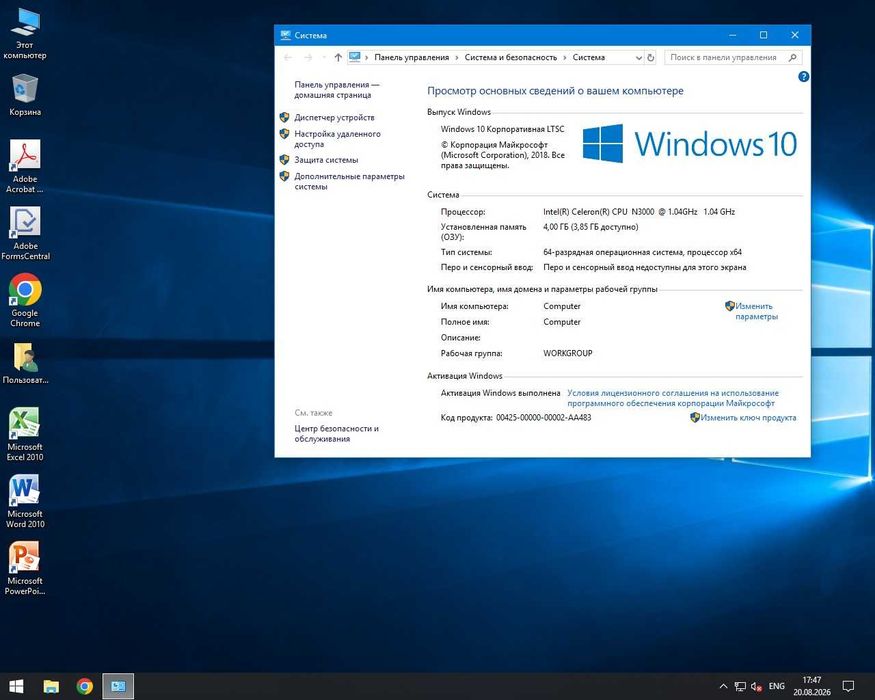Click the Система window title icon
This screenshot has width=875, height=700.
tap(285, 35)
